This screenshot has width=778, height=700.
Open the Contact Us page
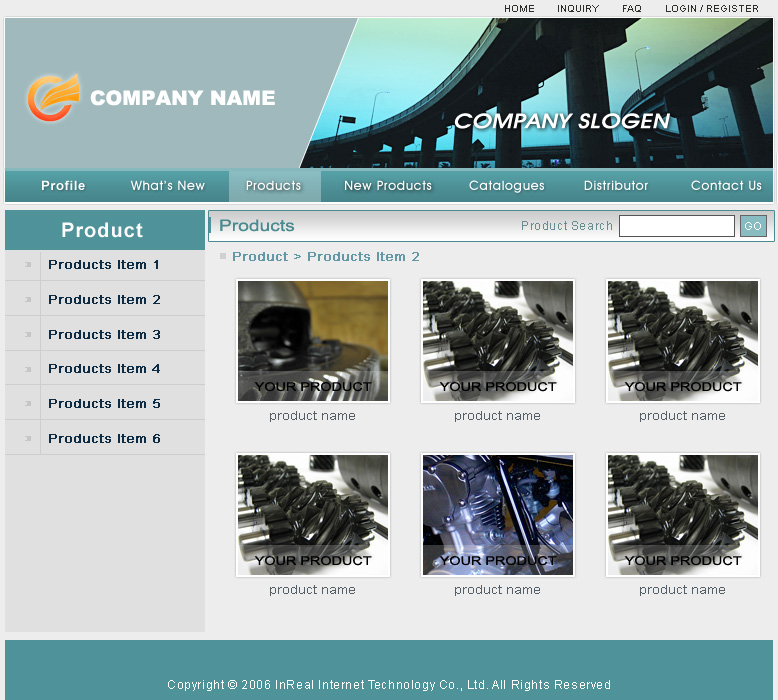[726, 186]
